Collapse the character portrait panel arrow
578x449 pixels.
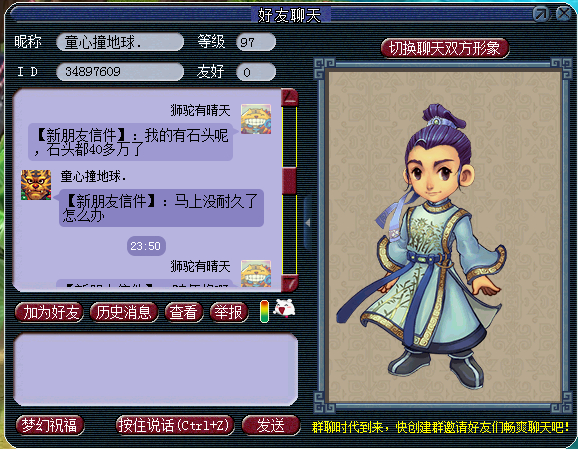[307, 223]
